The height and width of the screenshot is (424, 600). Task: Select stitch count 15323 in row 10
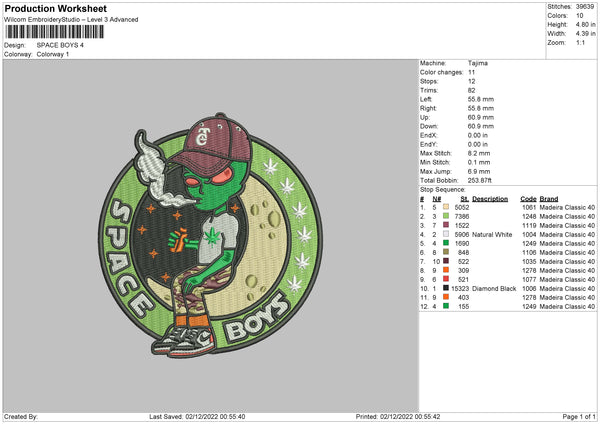pos(460,288)
